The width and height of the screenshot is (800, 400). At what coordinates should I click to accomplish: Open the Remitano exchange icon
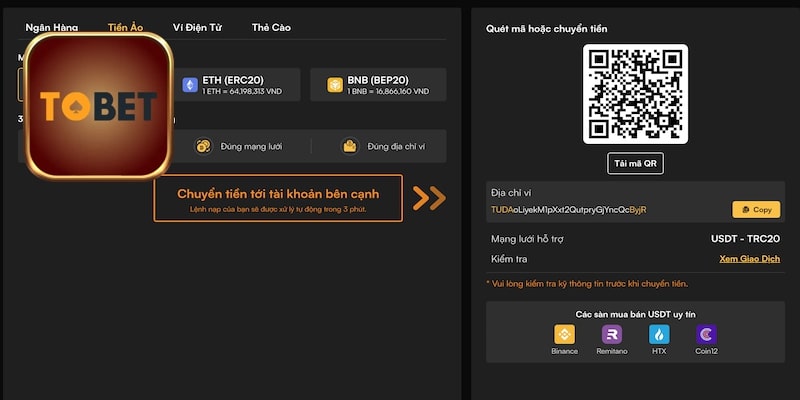point(612,335)
